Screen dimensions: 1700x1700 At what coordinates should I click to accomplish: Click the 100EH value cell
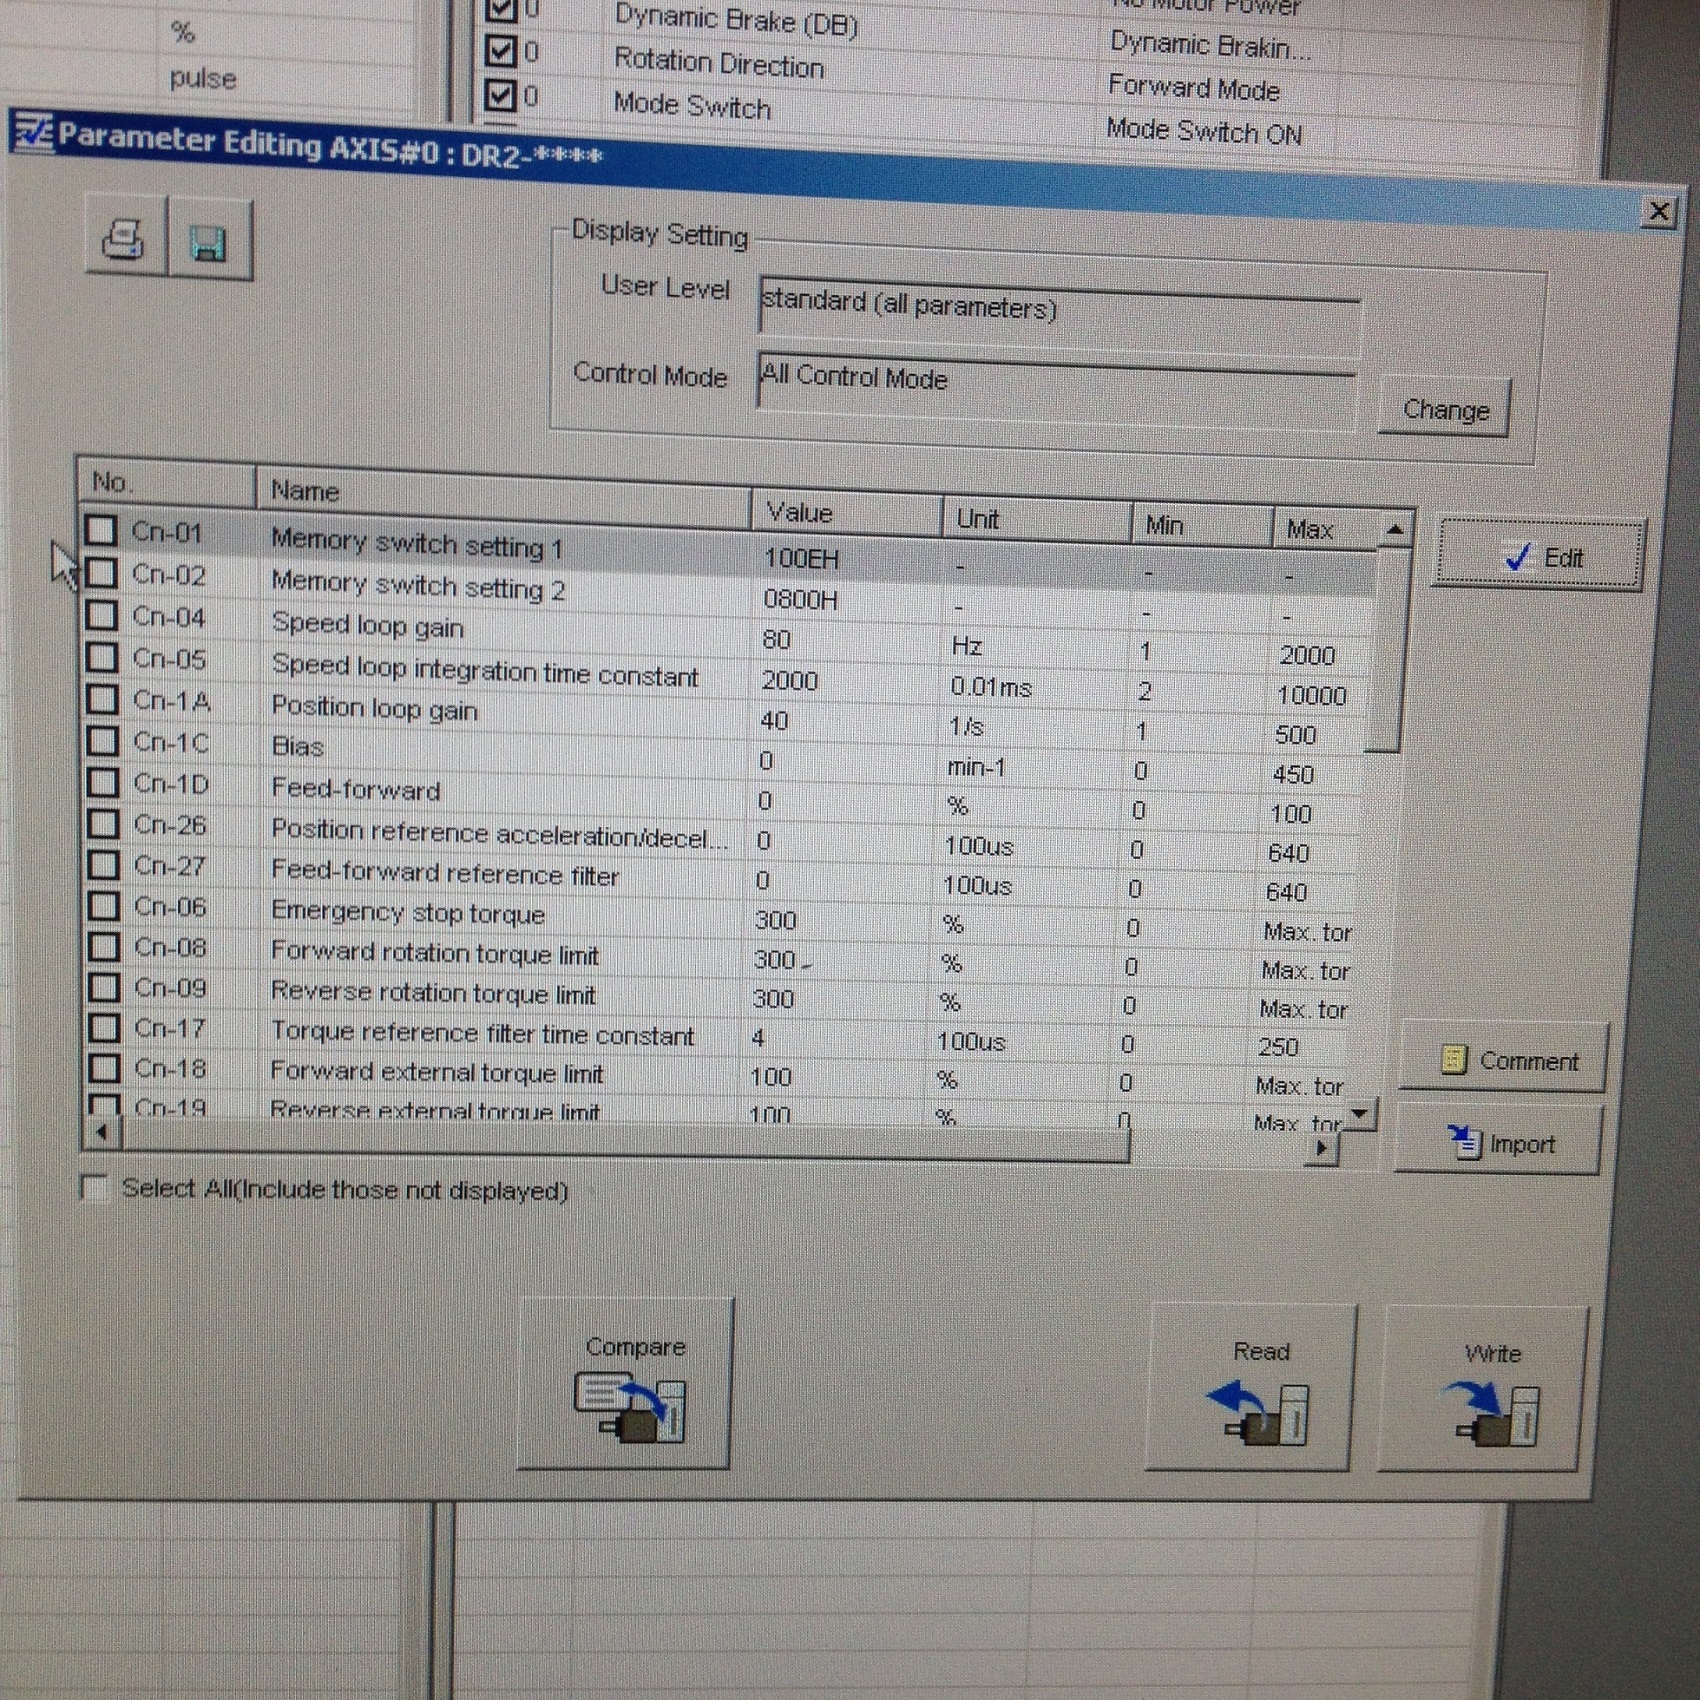click(801, 558)
